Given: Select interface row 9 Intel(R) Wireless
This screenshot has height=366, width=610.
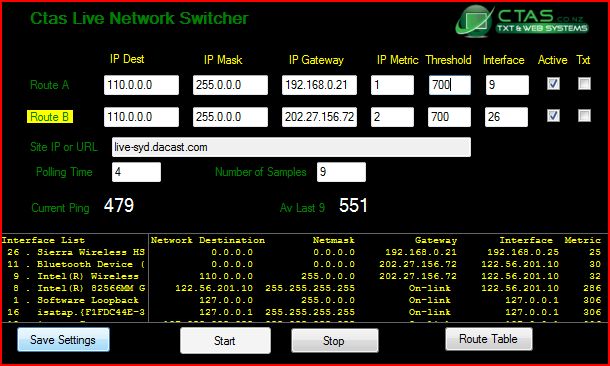Looking at the screenshot, I should coord(76,276).
